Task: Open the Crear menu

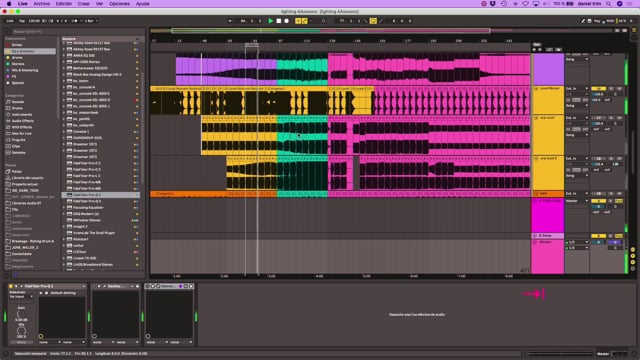Action: point(84,4)
